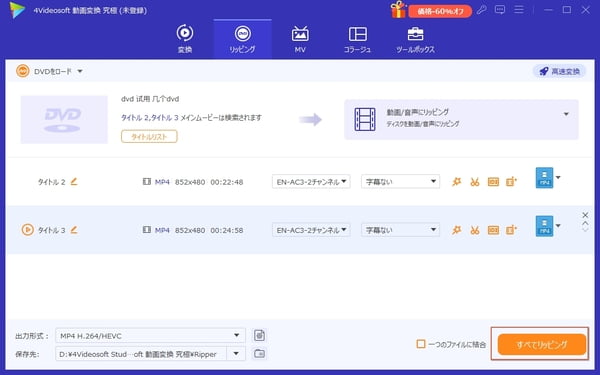Image resolution: width=600 pixels, height=375 pixels.
Task: Open cut scissors tool for タイトル 2
Action: [x=475, y=182]
